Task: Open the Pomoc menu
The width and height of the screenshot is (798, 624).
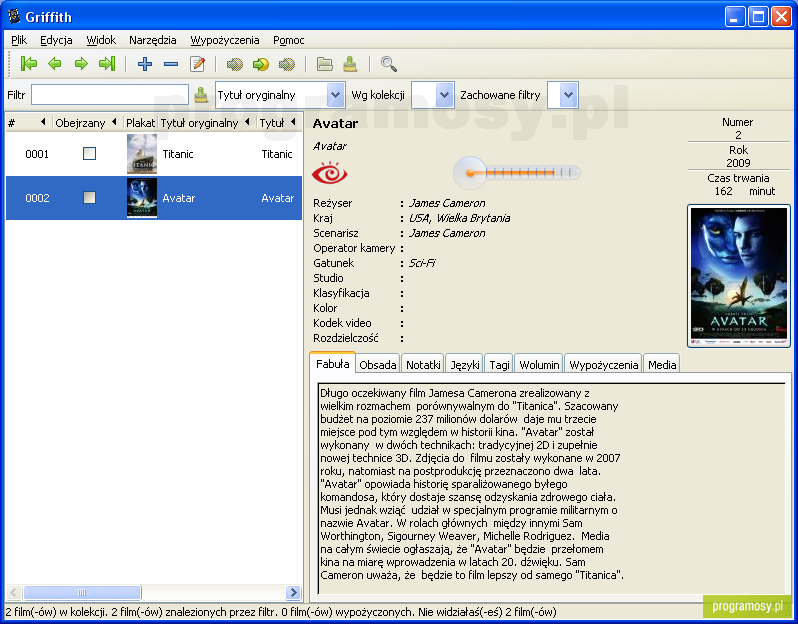Action: (289, 40)
